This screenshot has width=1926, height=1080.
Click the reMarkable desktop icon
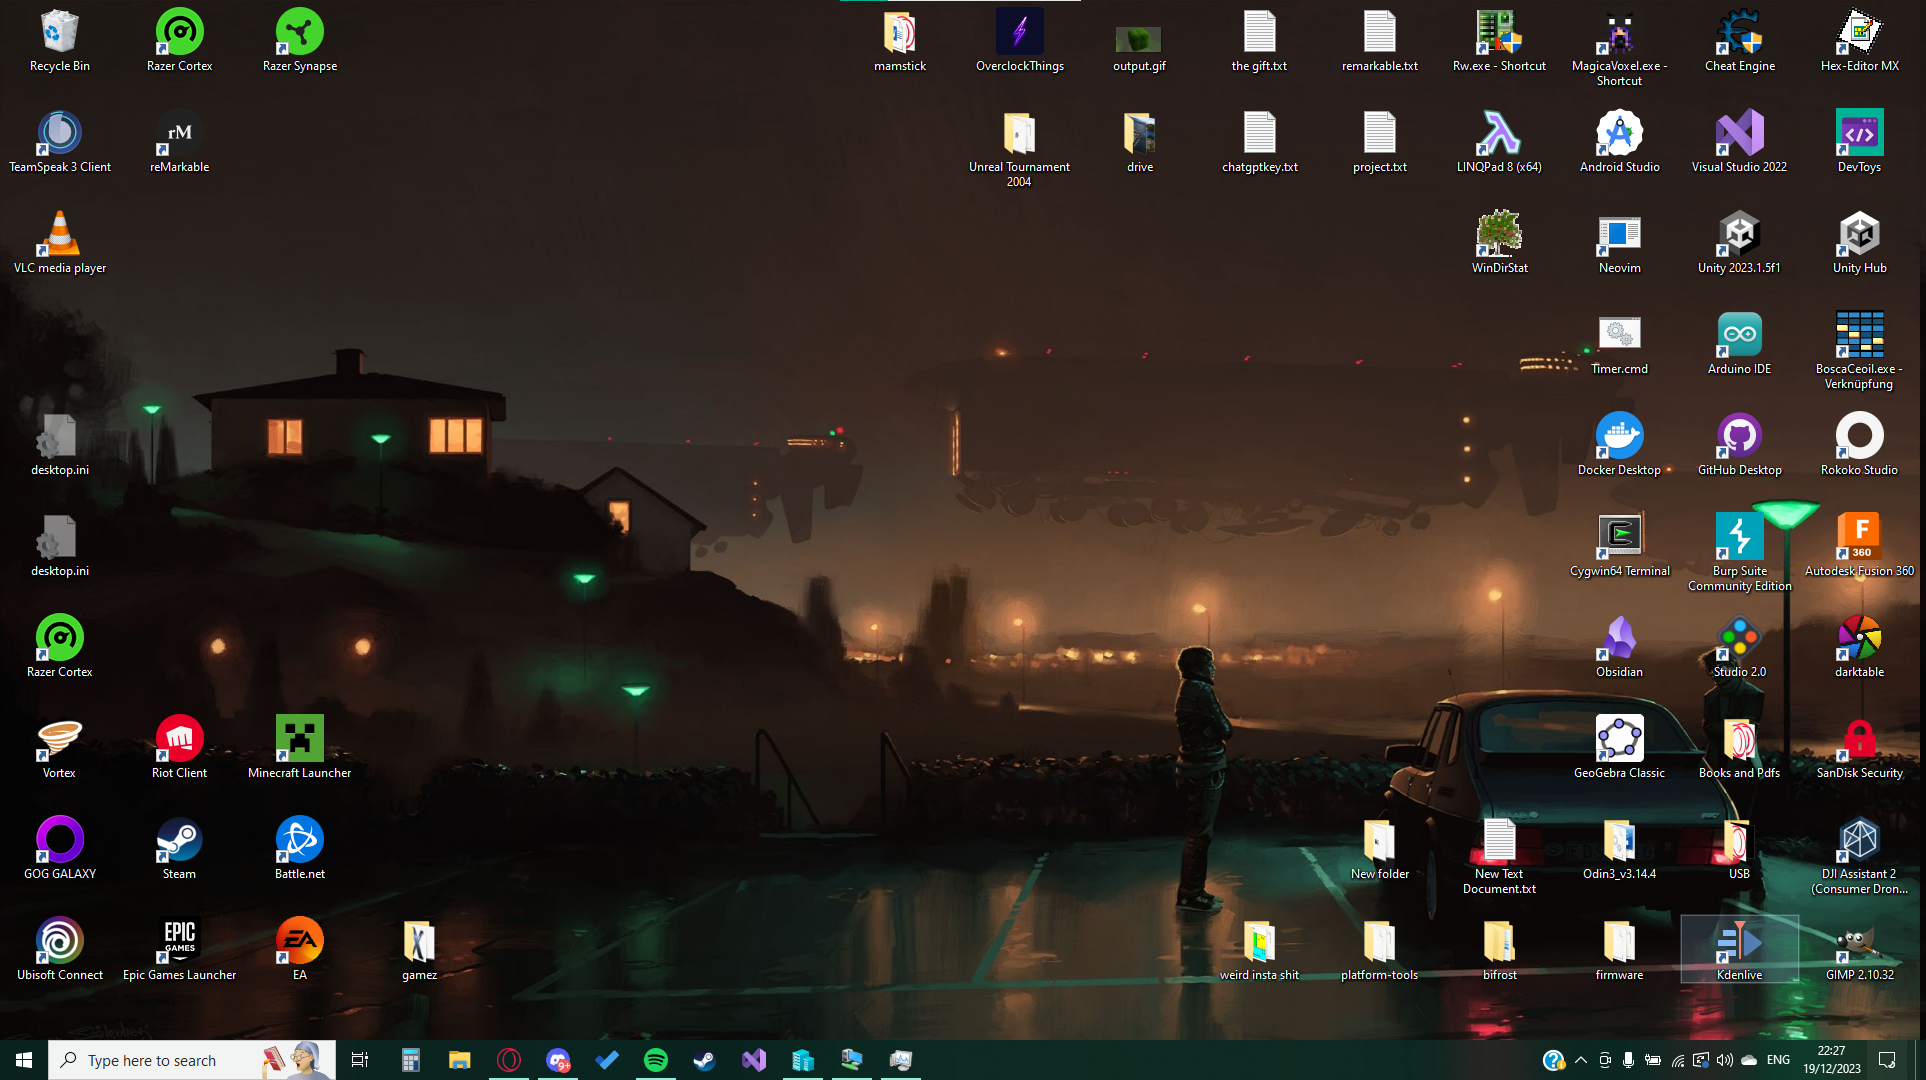(x=179, y=141)
